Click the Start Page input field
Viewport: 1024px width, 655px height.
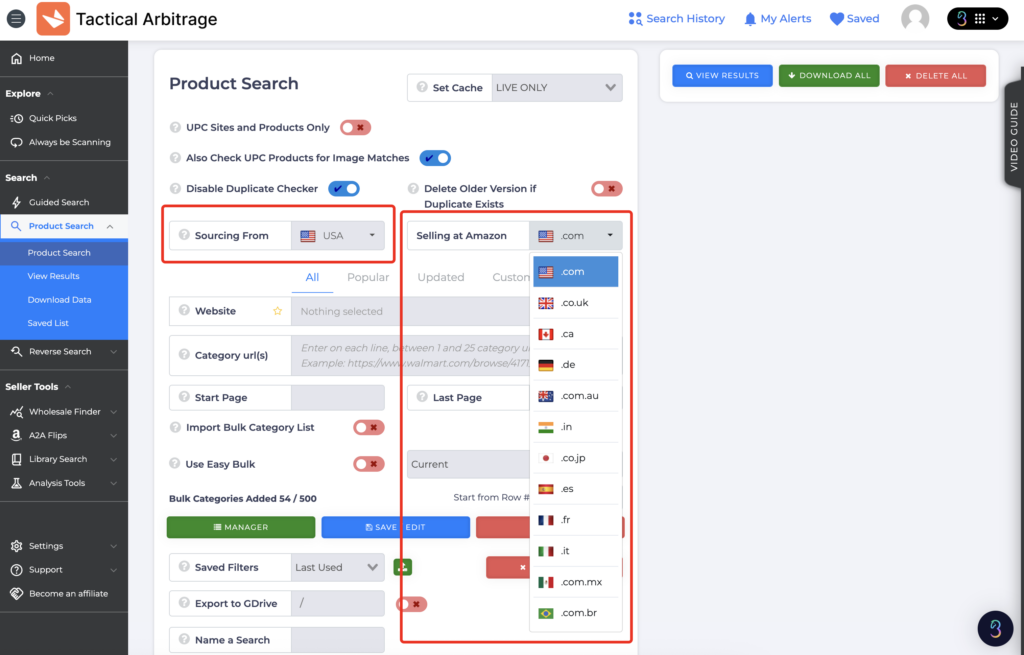pyautogui.click(x=338, y=398)
